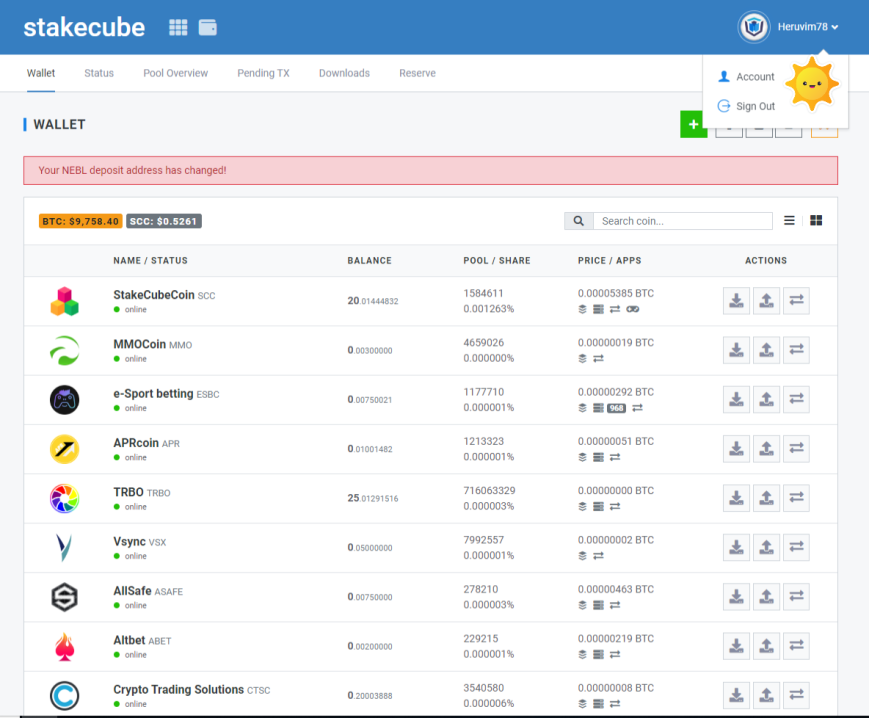Click the deposit icon for TRBO
The width and height of the screenshot is (869, 718).
pyautogui.click(x=736, y=498)
